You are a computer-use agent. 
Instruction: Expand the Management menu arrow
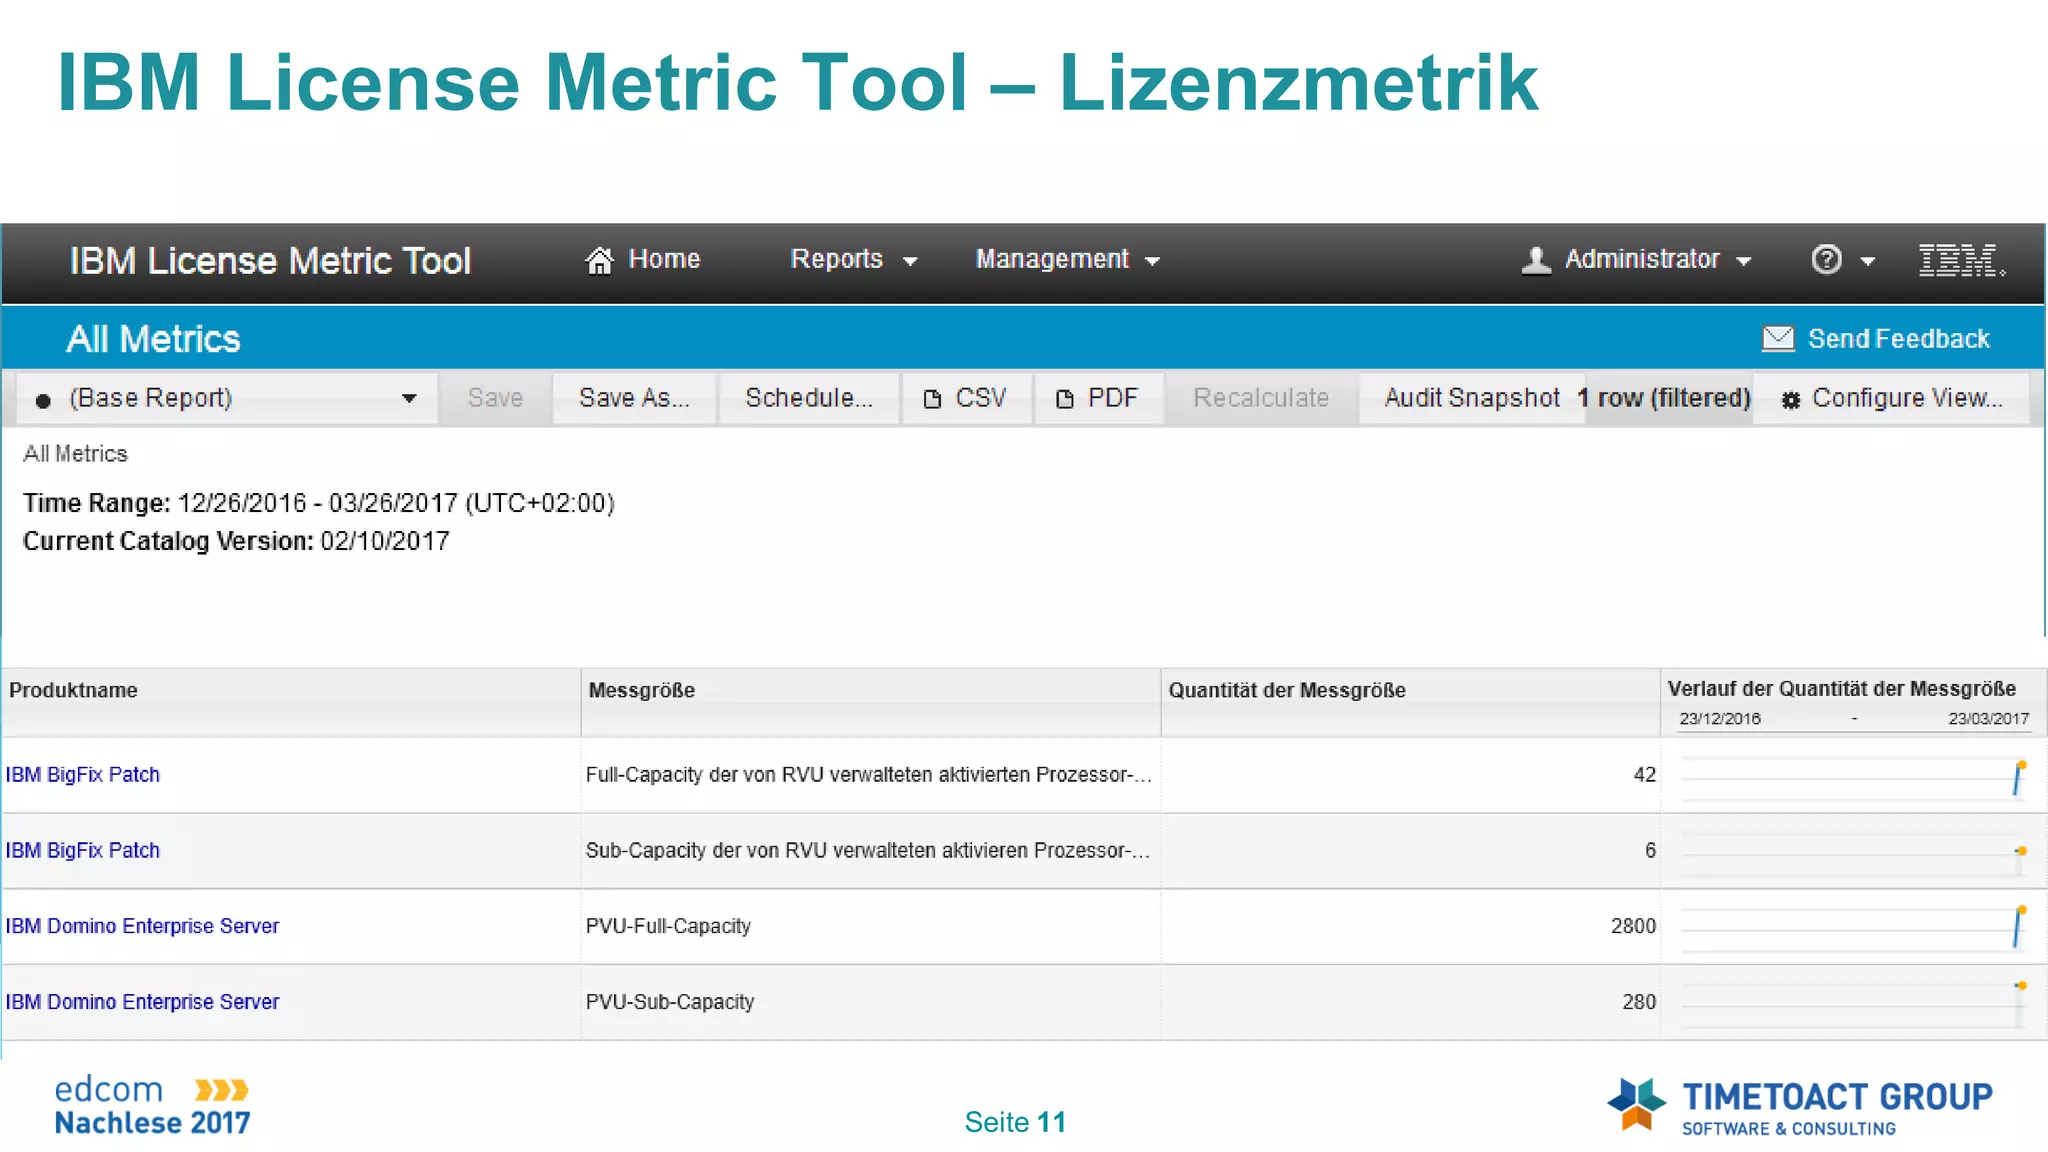[x=1152, y=262]
